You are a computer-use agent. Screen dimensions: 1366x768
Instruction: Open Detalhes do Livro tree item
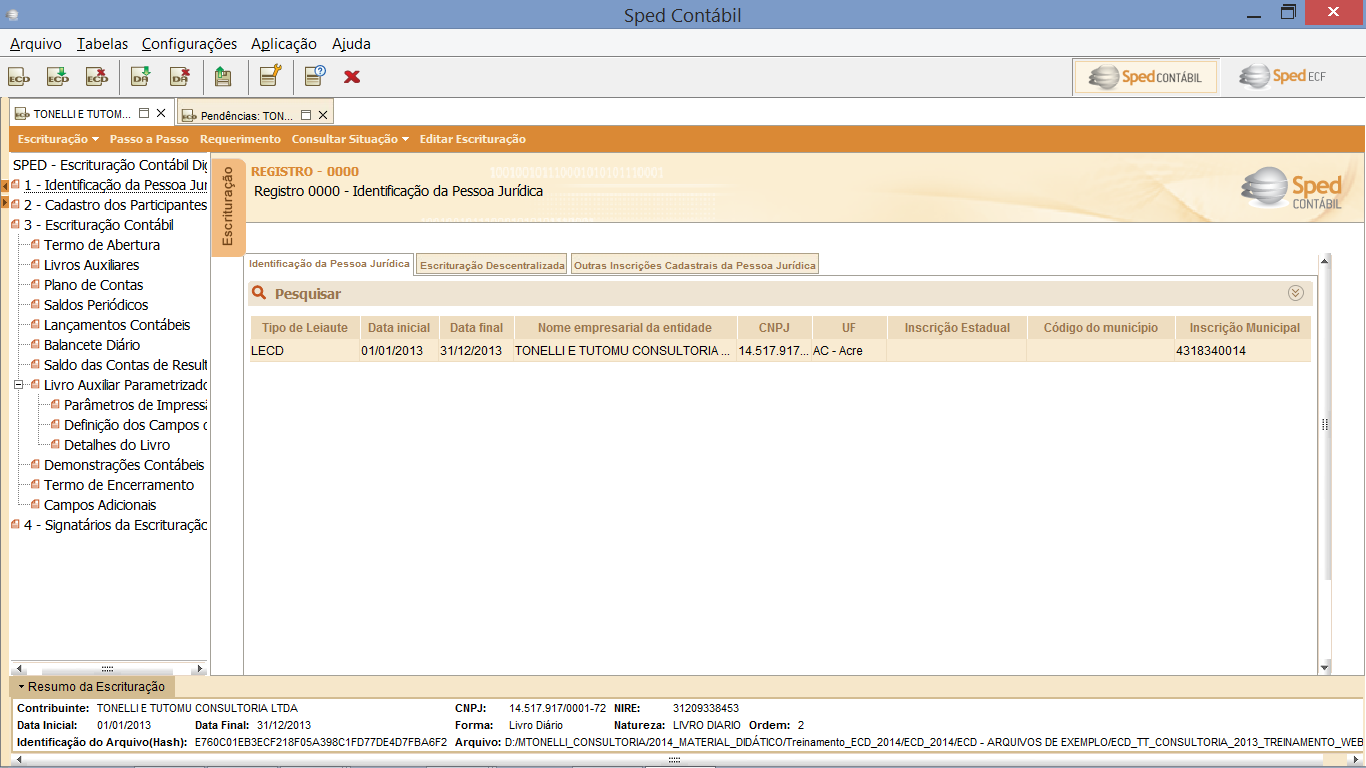(x=116, y=445)
